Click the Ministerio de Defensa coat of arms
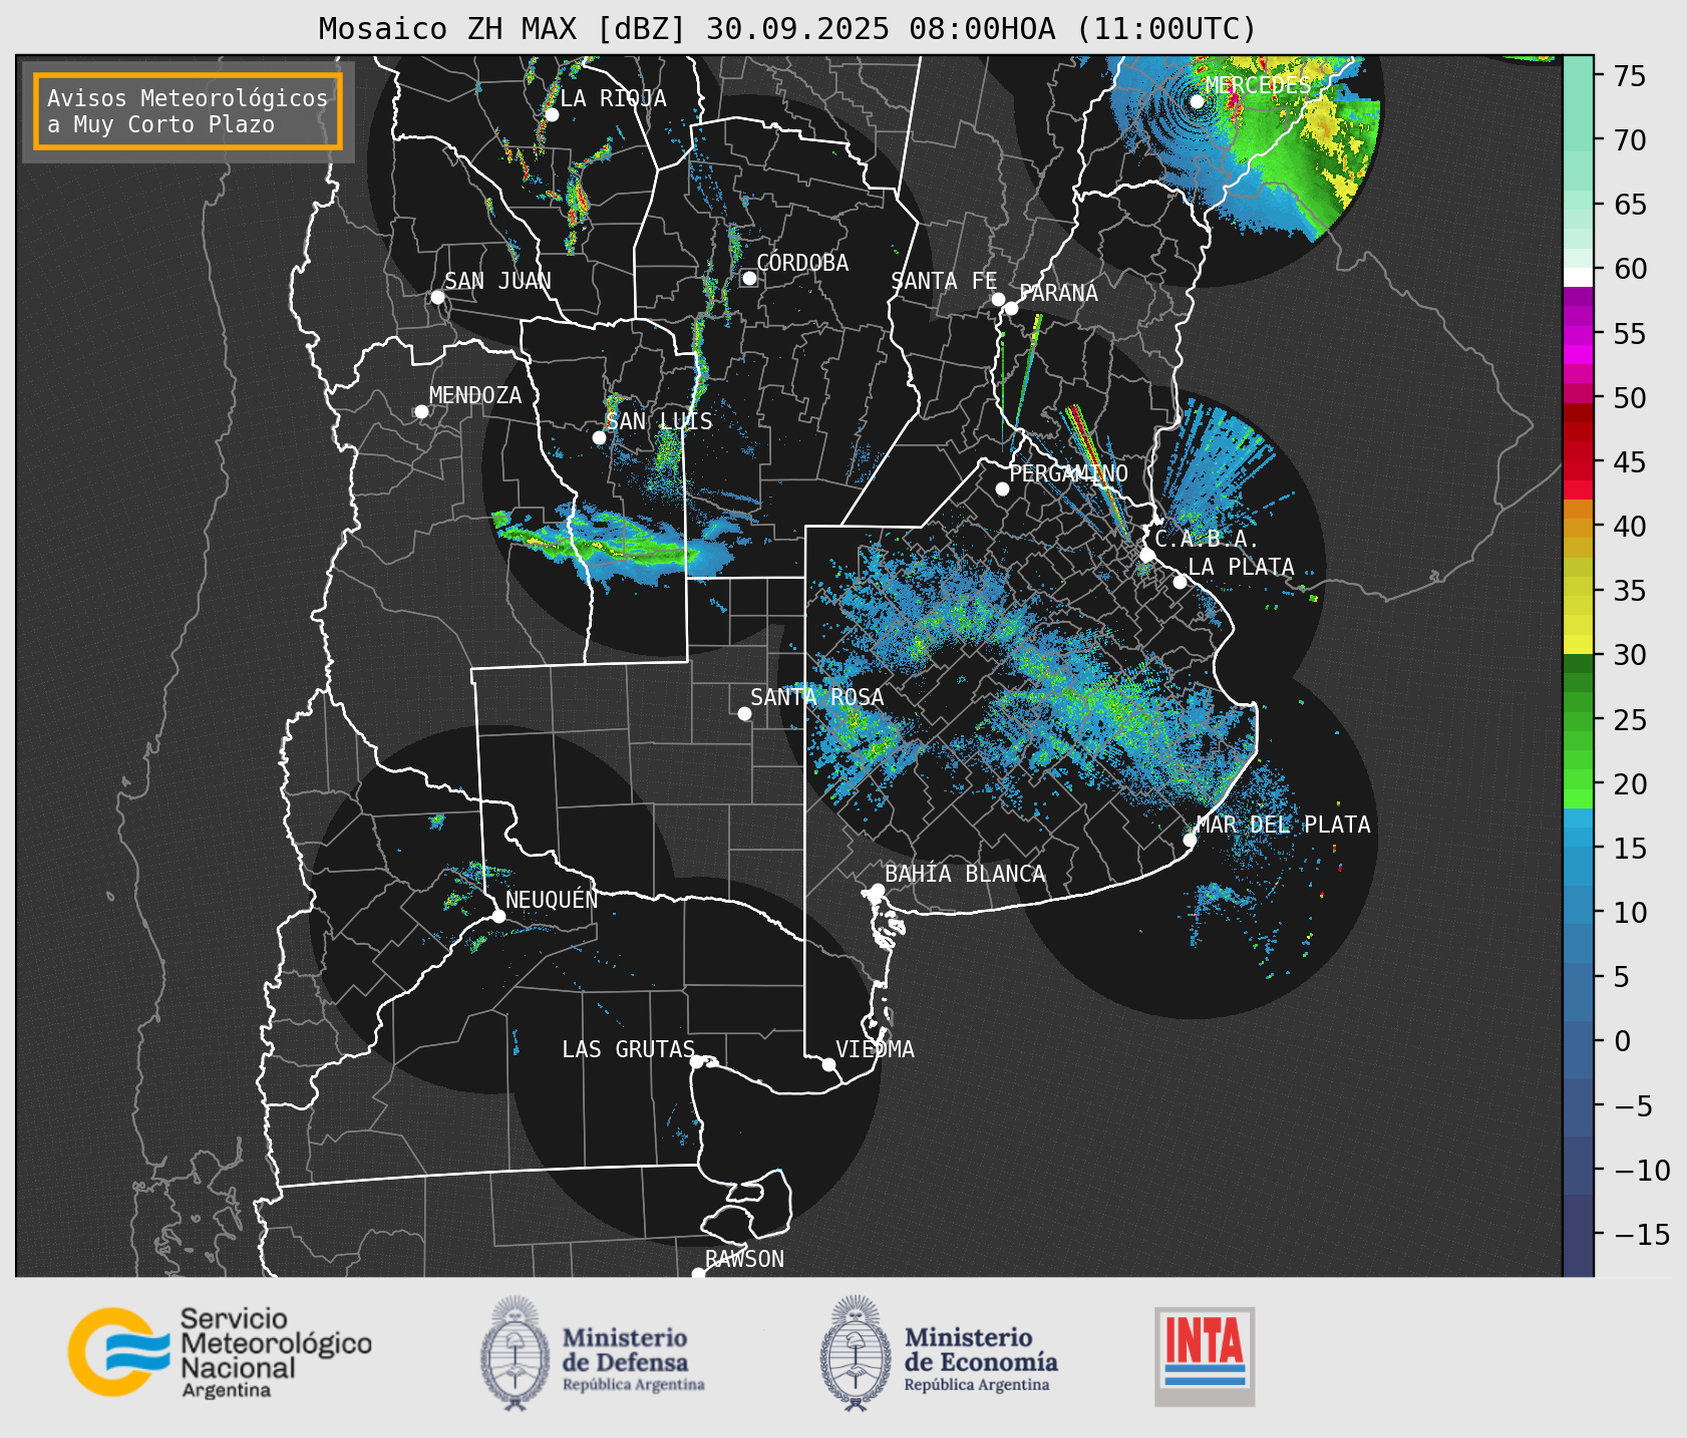Image resolution: width=1687 pixels, height=1438 pixels. tap(515, 1353)
